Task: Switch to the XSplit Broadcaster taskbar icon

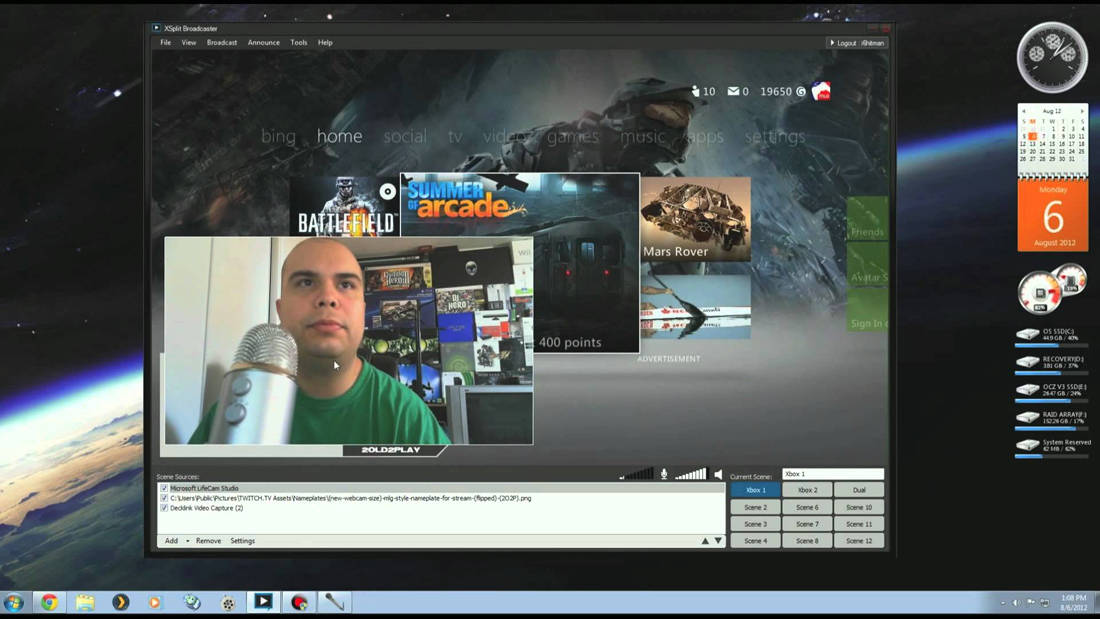Action: pyautogui.click(x=263, y=601)
